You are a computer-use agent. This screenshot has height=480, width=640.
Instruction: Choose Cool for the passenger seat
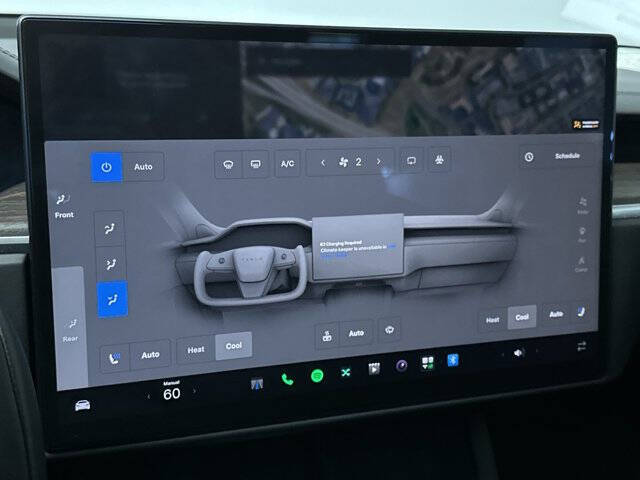tap(522, 317)
